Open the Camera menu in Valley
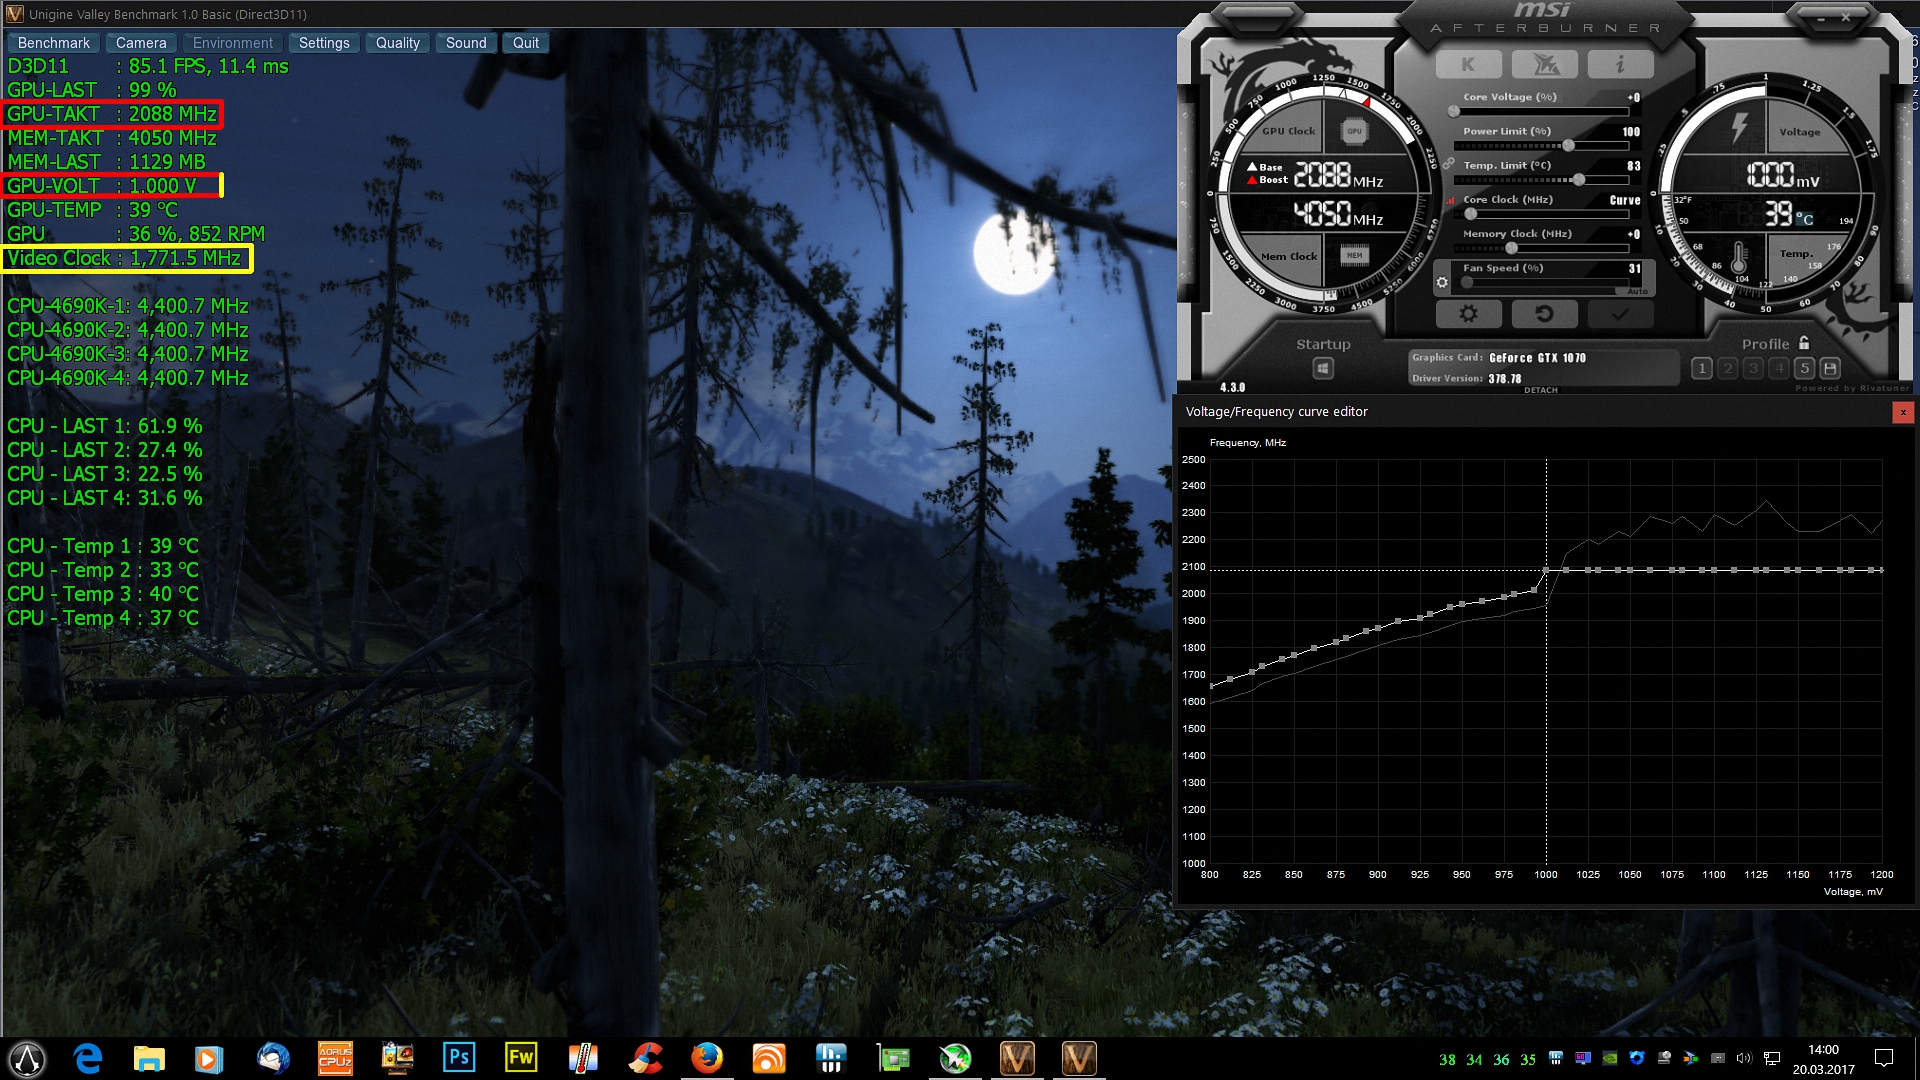This screenshot has height=1080, width=1920. [x=141, y=43]
